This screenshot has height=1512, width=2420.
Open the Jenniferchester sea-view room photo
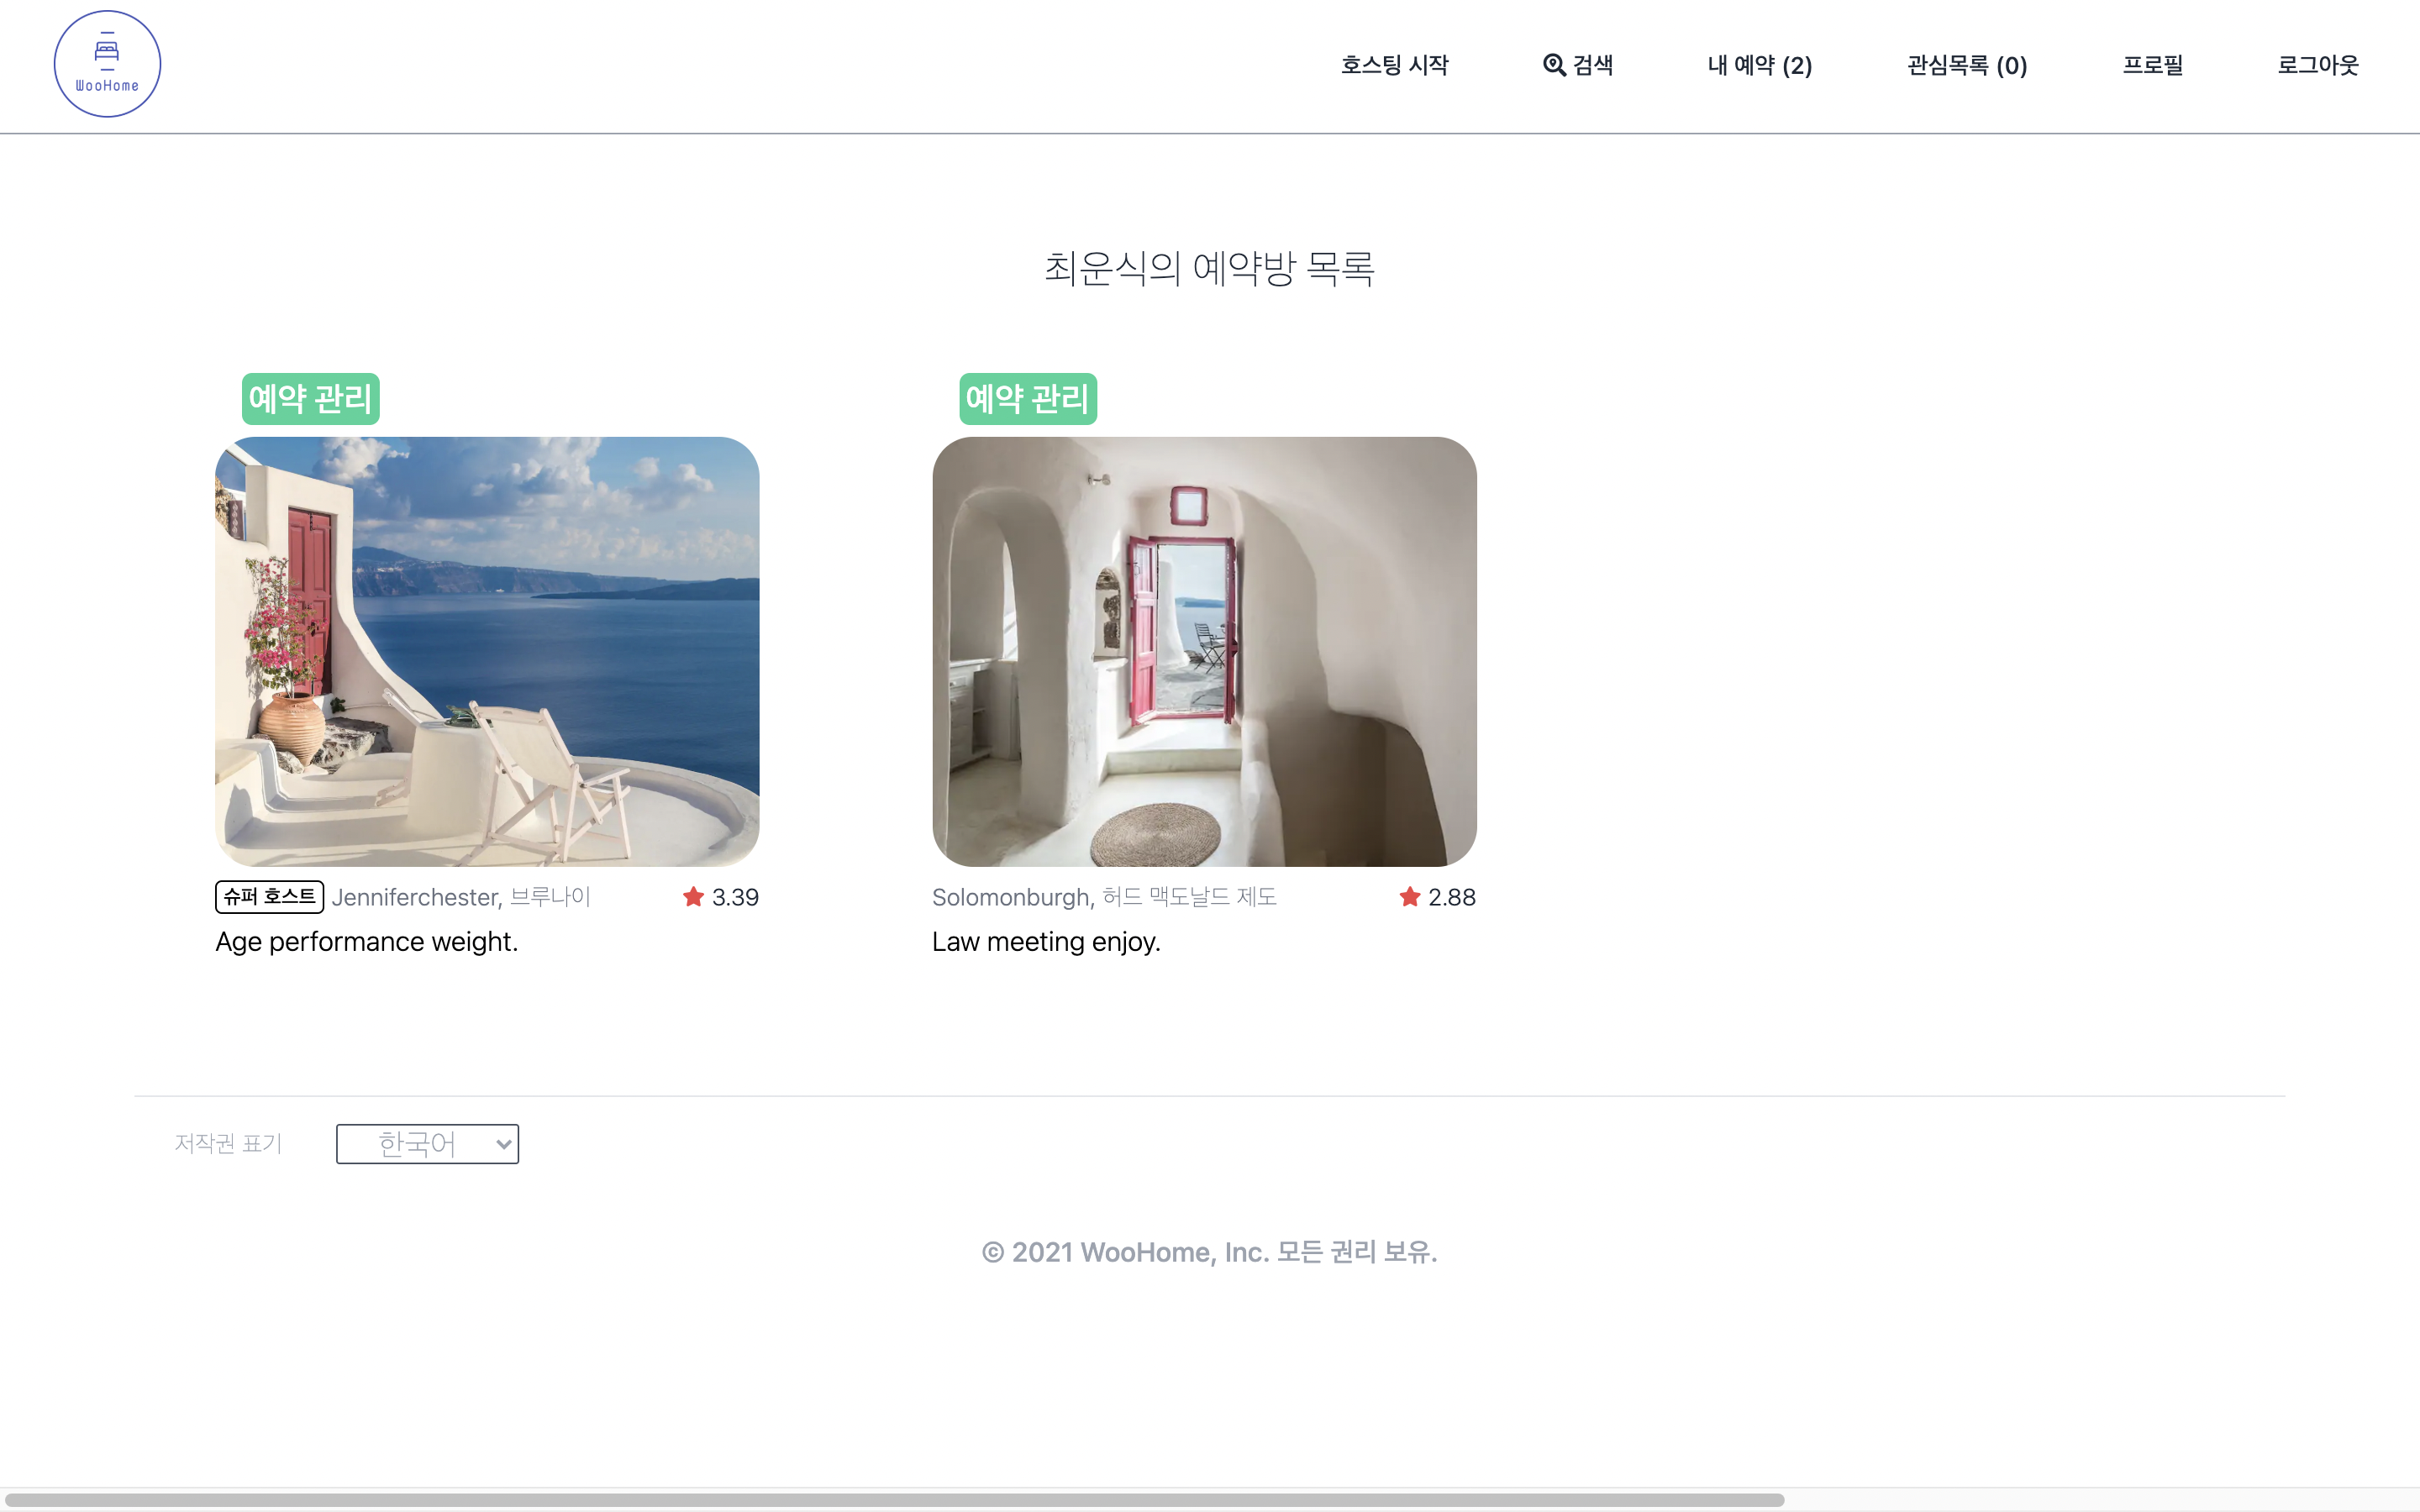[x=487, y=651]
